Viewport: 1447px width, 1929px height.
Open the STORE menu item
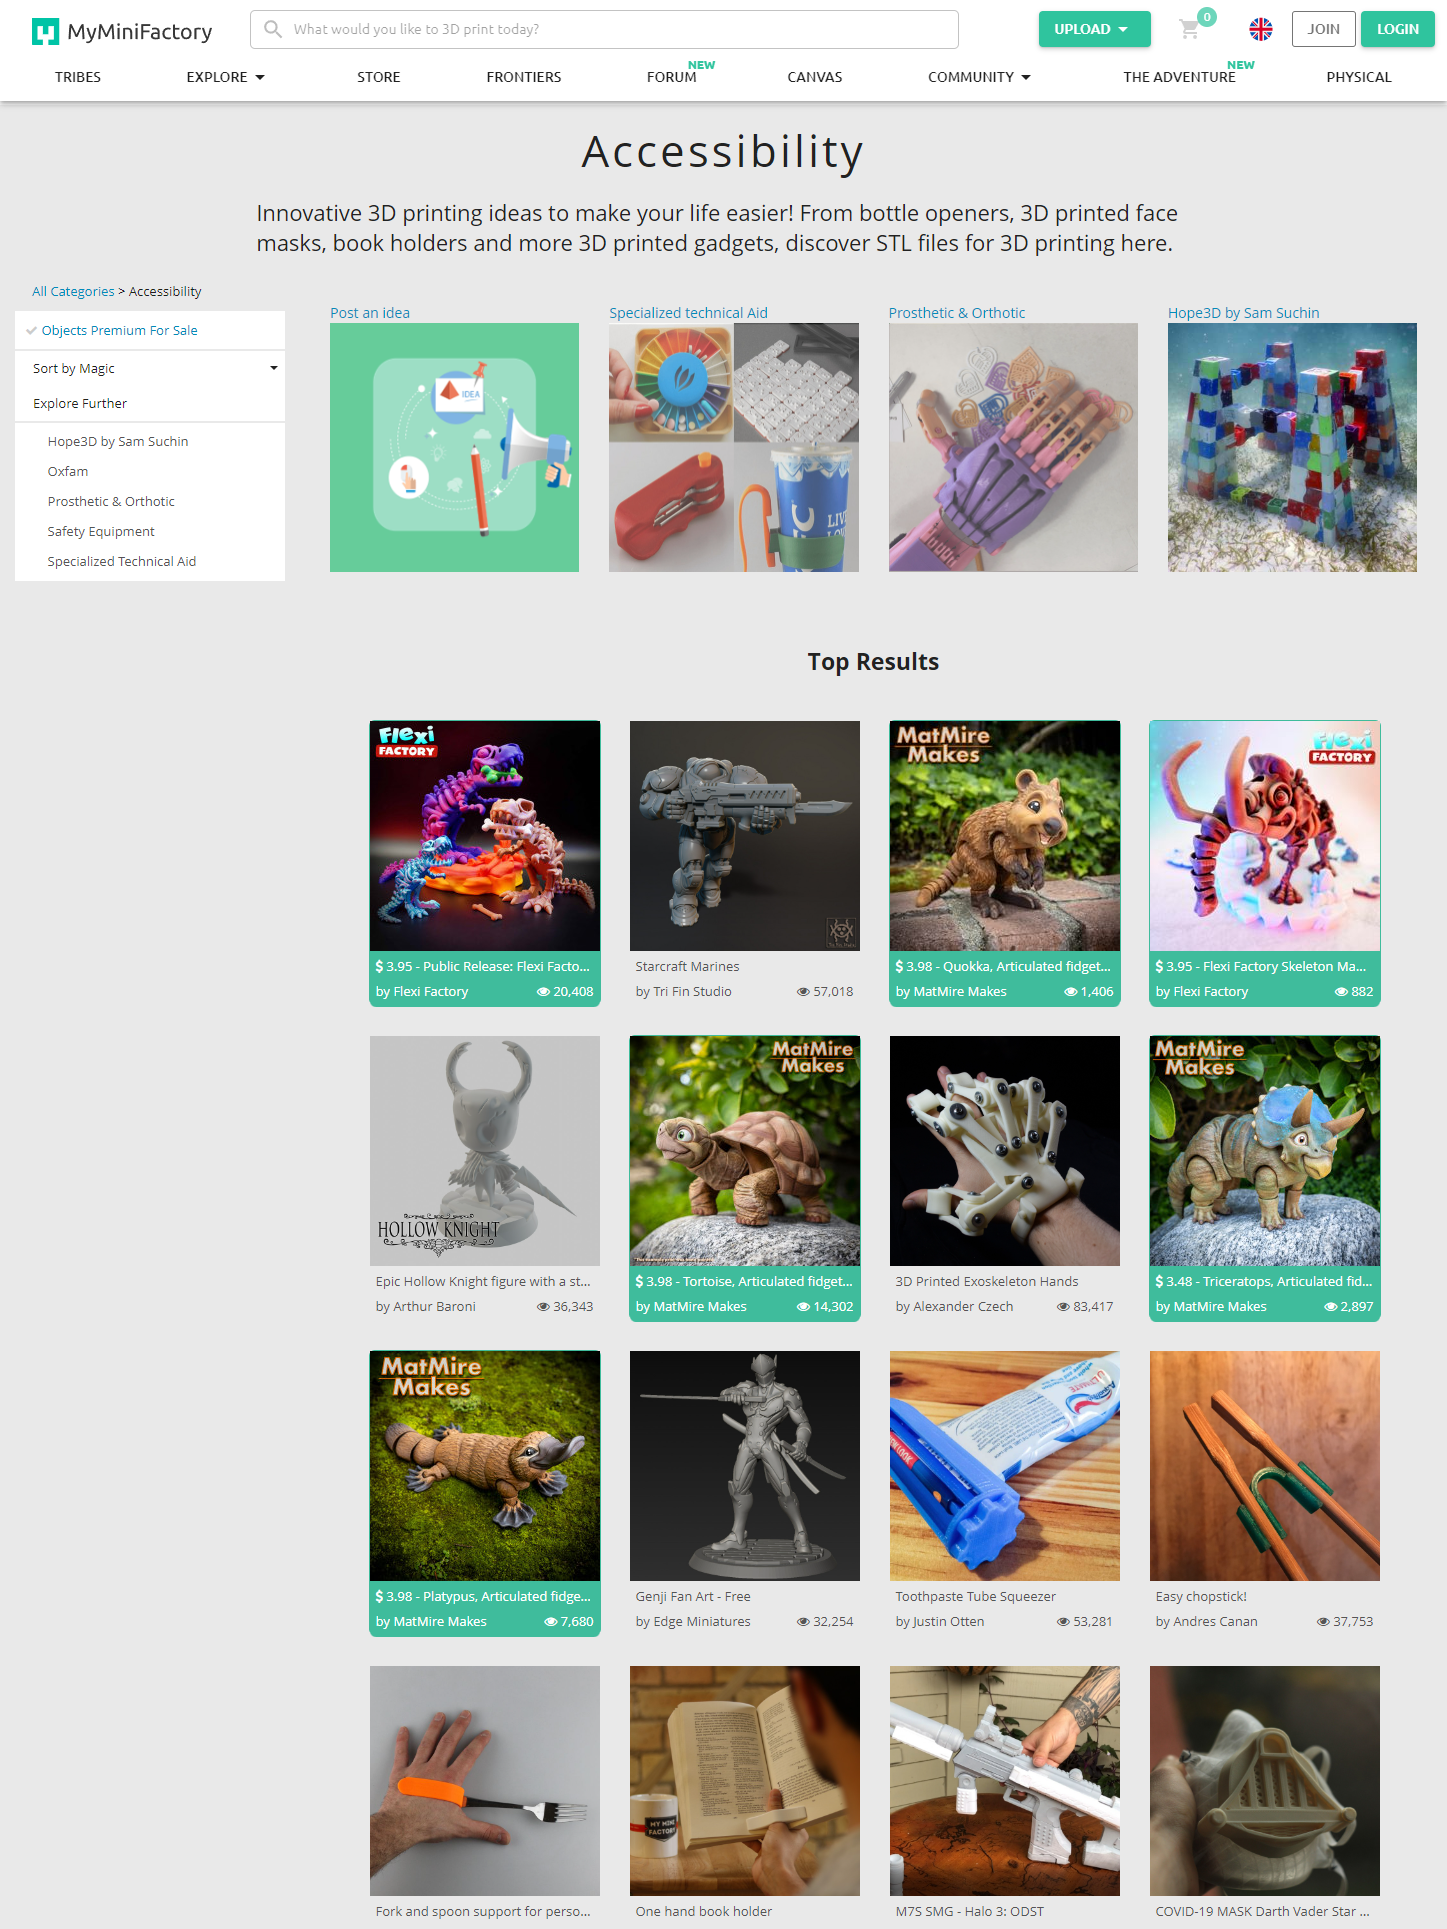click(379, 77)
